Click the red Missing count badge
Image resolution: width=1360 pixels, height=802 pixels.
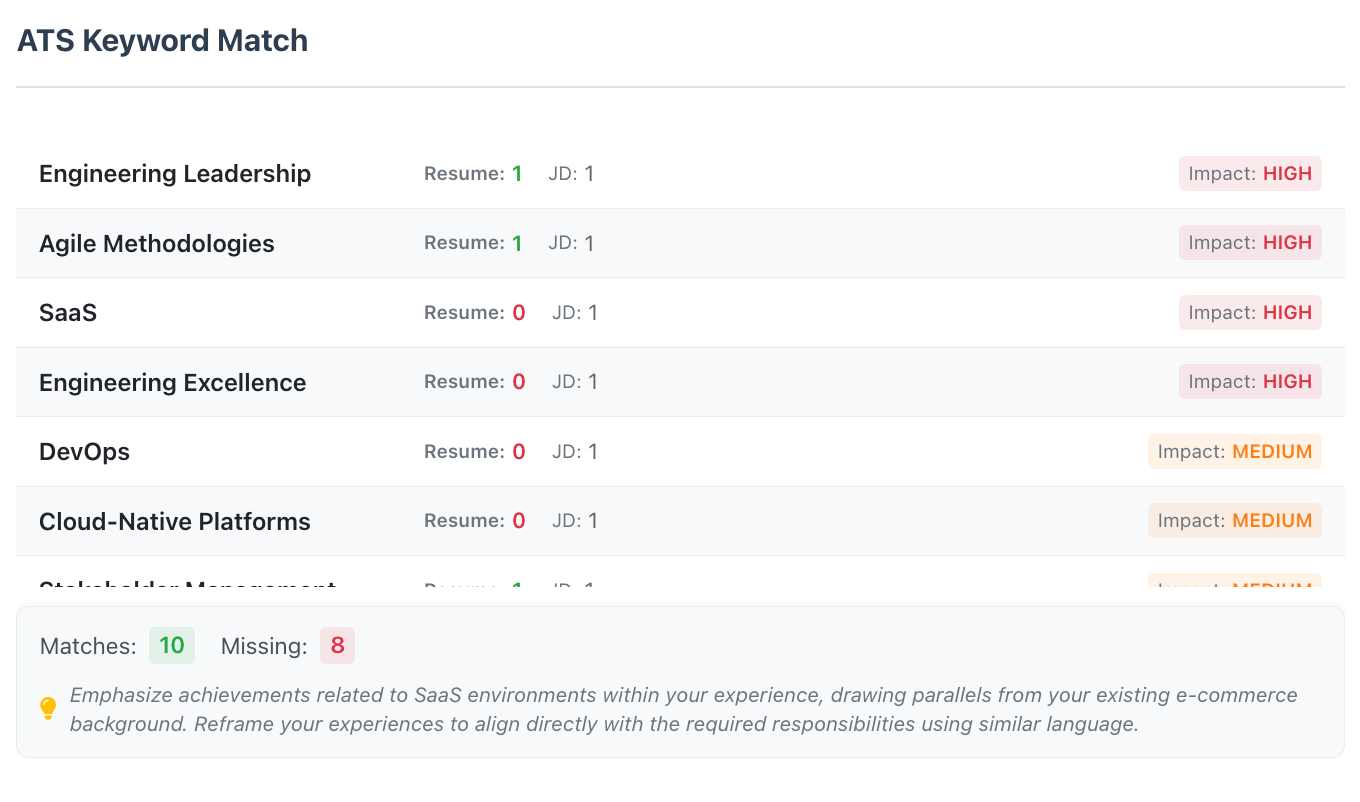click(x=338, y=646)
